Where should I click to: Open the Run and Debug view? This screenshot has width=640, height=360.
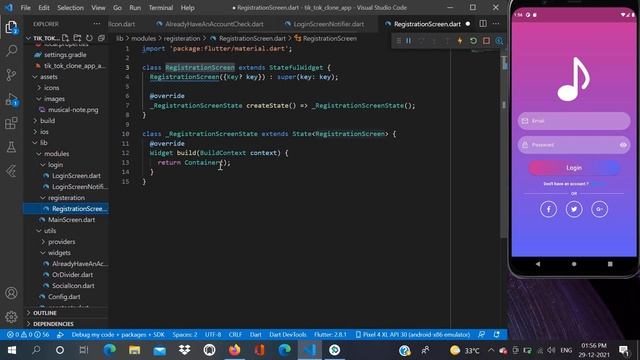(11, 99)
